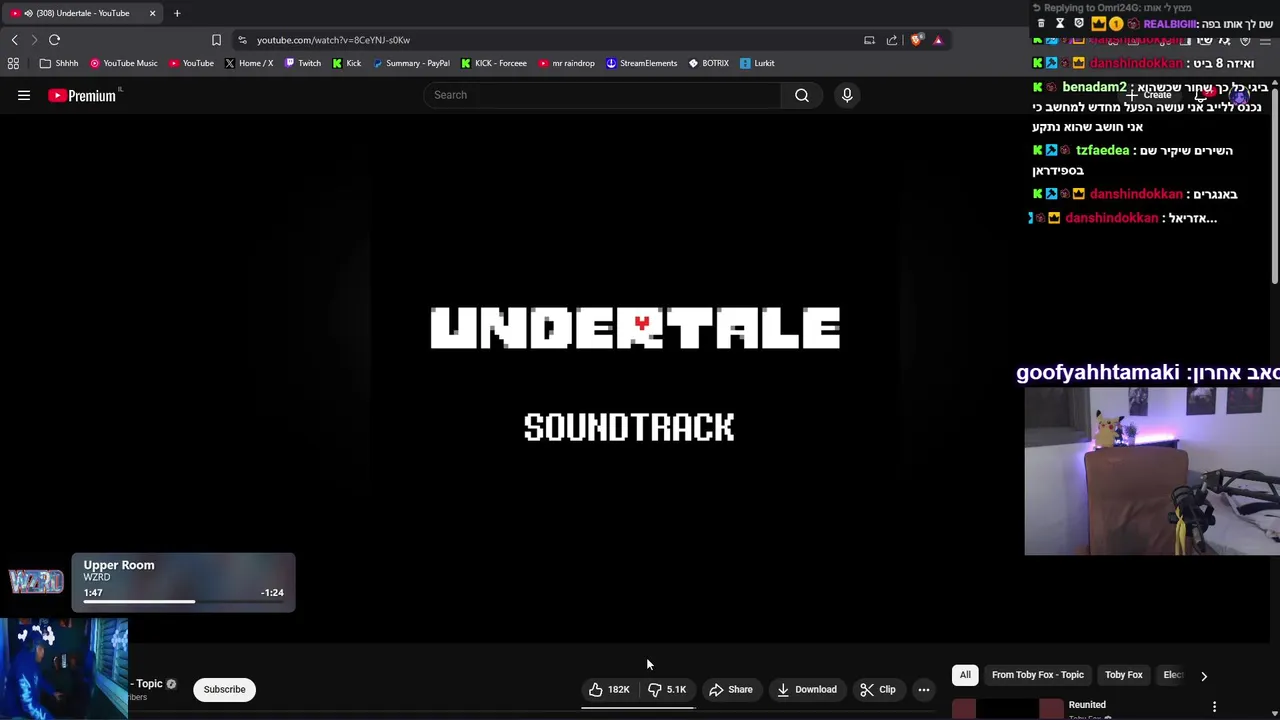1280x720 pixels.
Task: Reload the current page
Action: (54, 40)
